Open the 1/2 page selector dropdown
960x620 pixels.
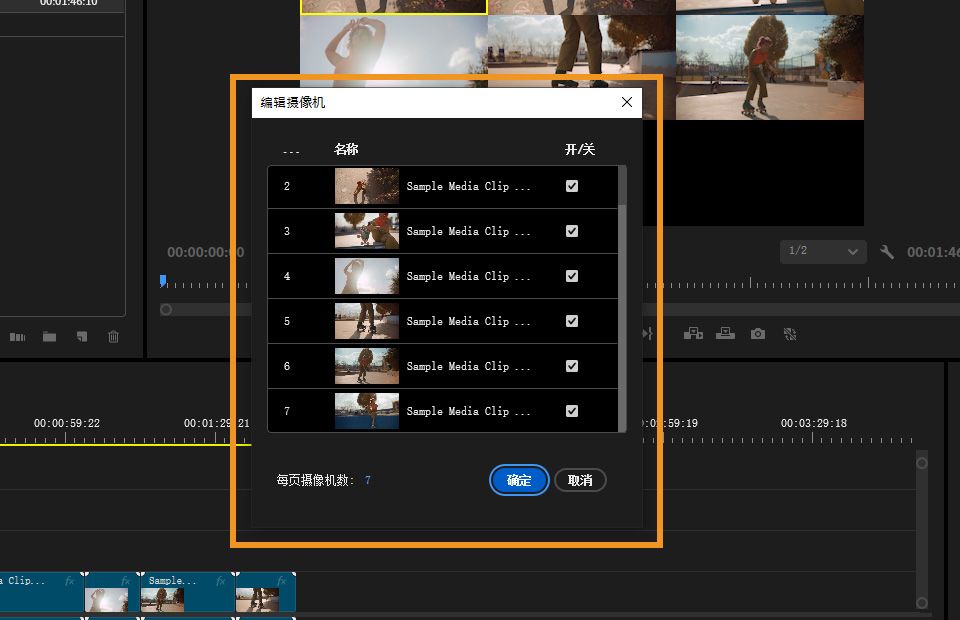pos(822,252)
